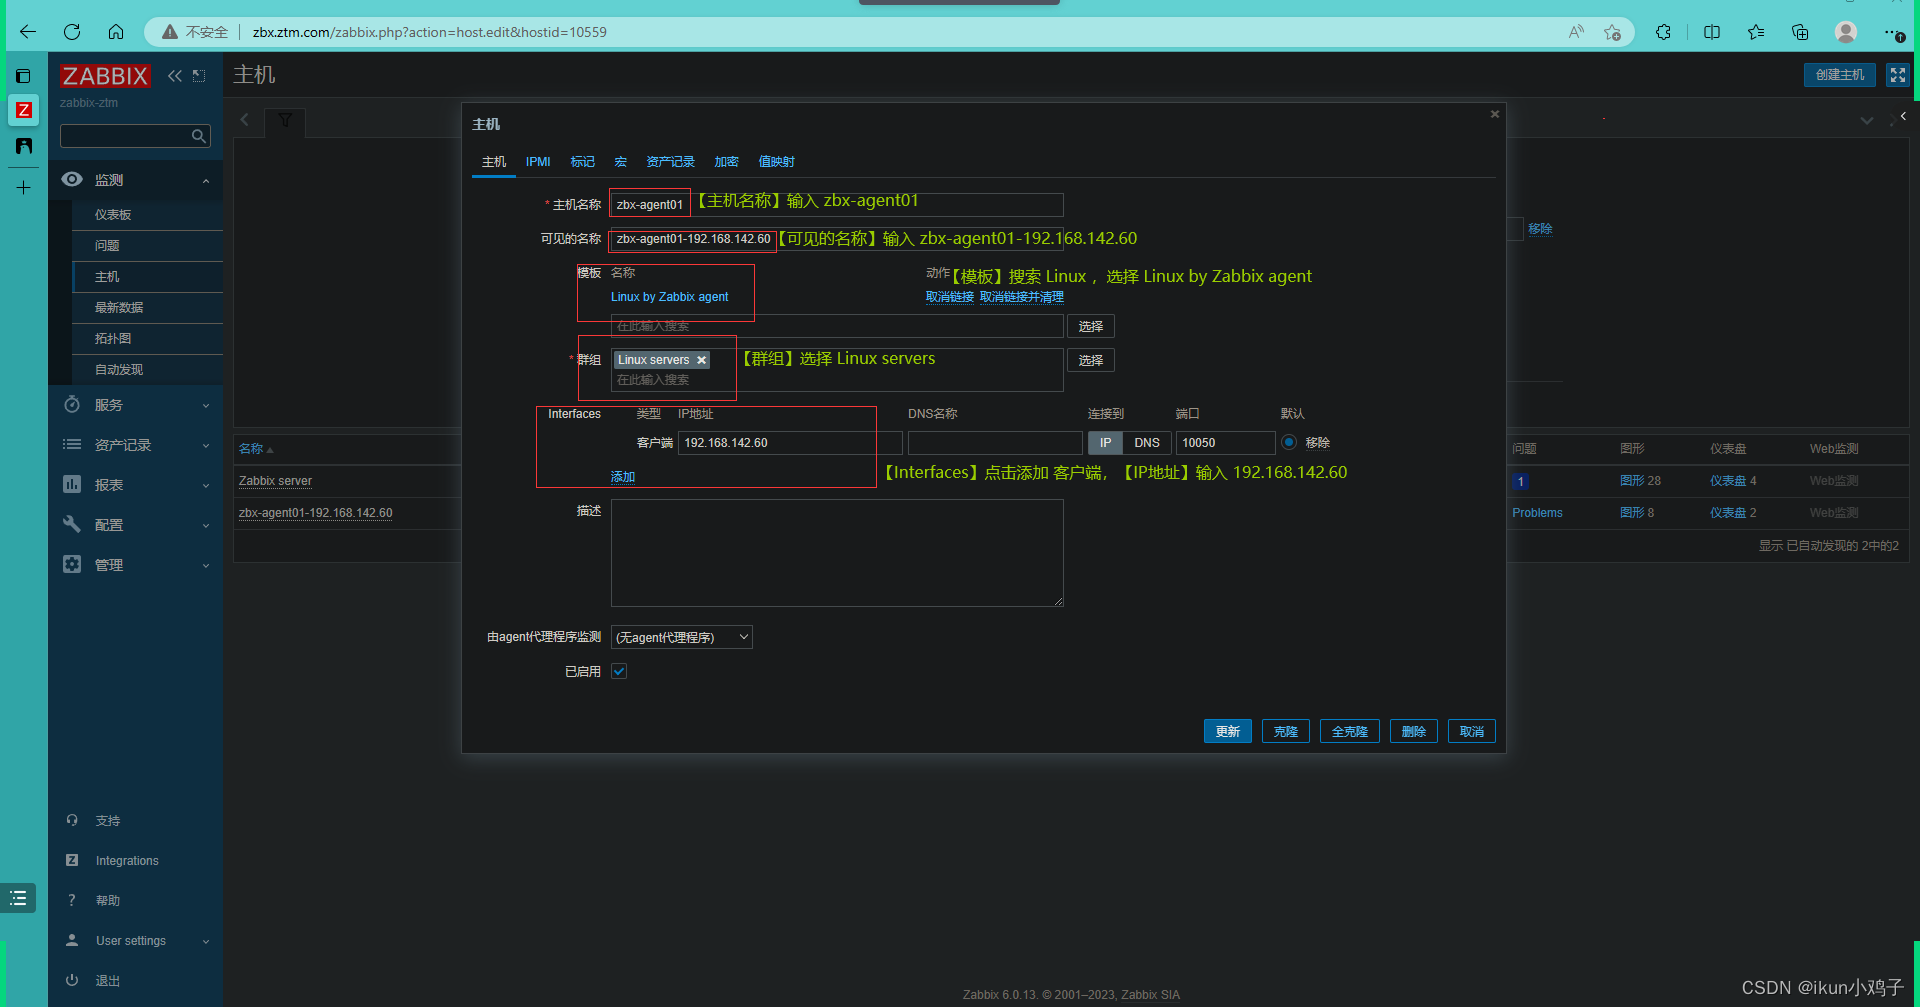The image size is (1920, 1007).
Task: Expand the Inventory menu section
Action: click(x=135, y=445)
